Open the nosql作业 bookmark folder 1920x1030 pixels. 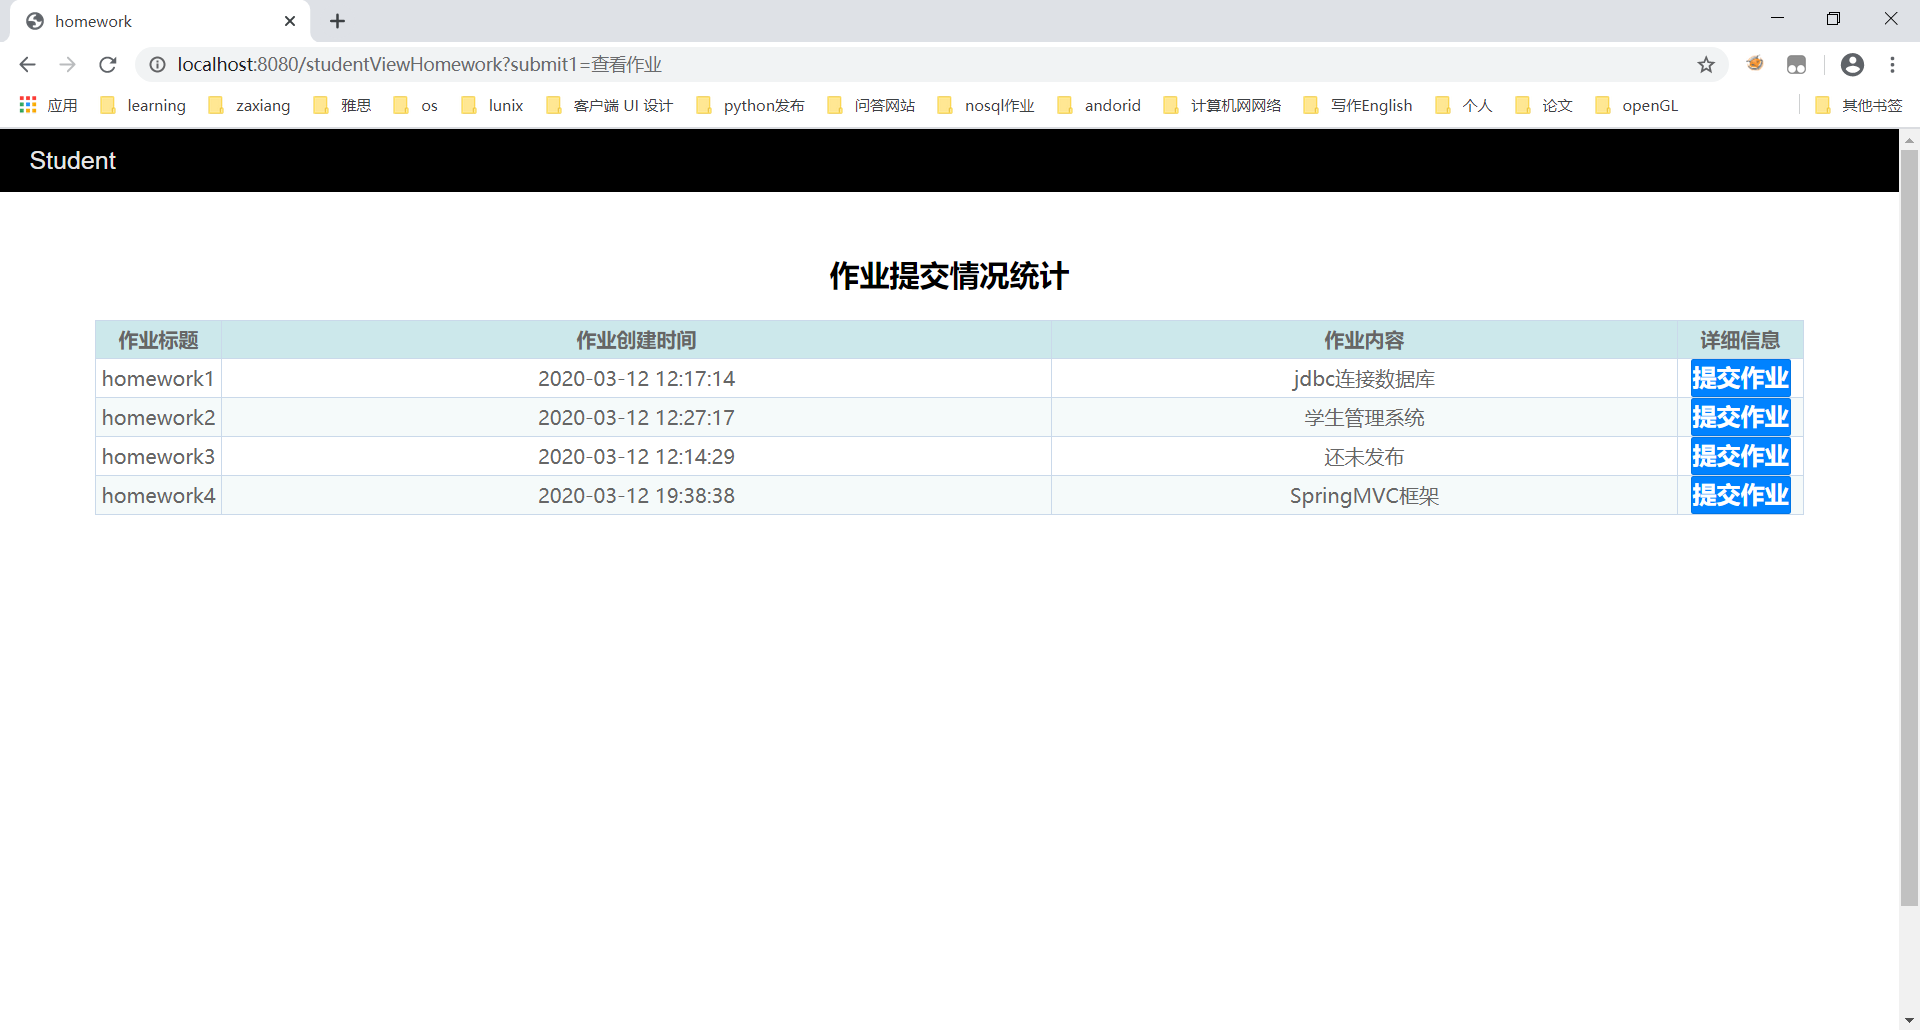998,105
